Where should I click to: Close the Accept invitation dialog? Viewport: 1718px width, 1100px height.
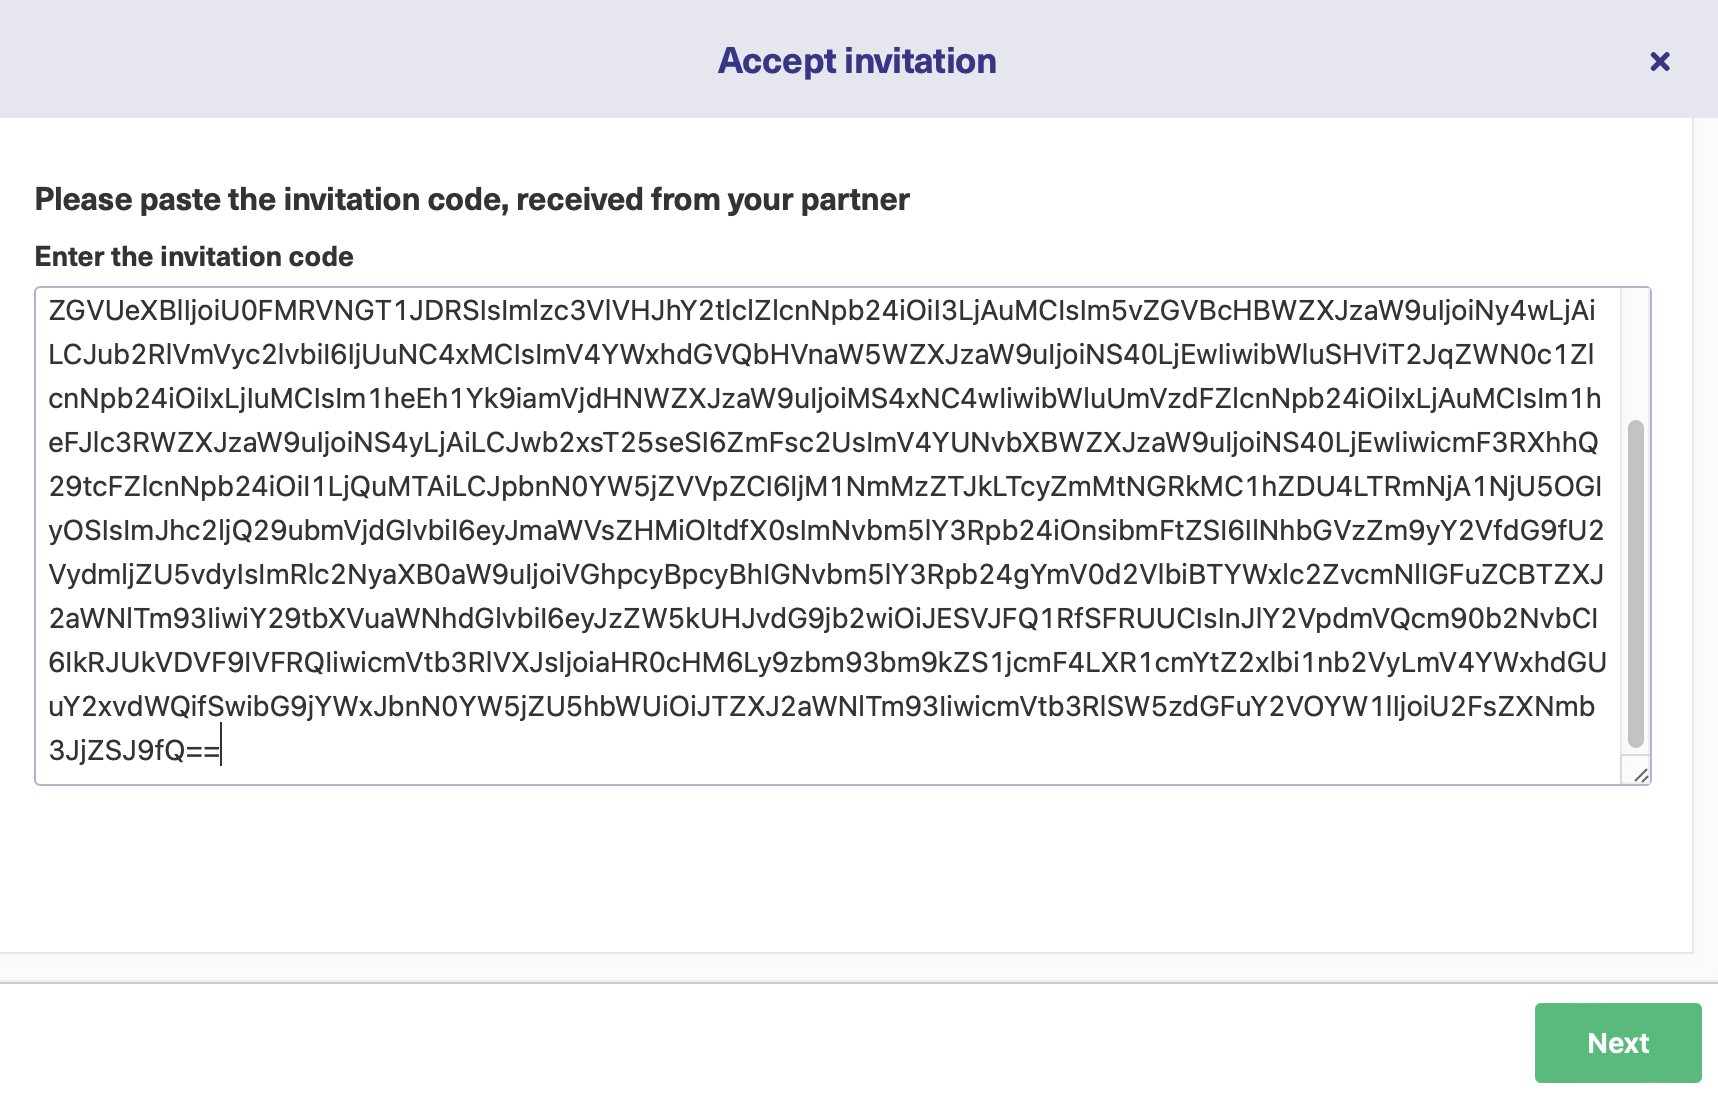1660,62
